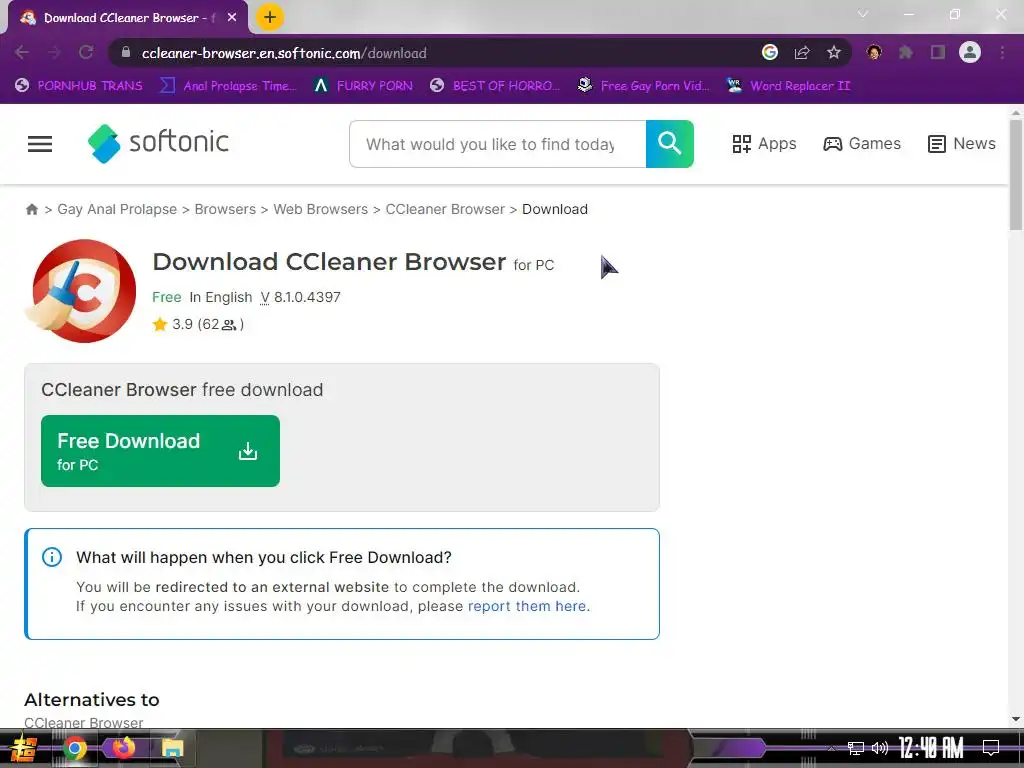
Task: Go back to the previous page
Action: 22,52
